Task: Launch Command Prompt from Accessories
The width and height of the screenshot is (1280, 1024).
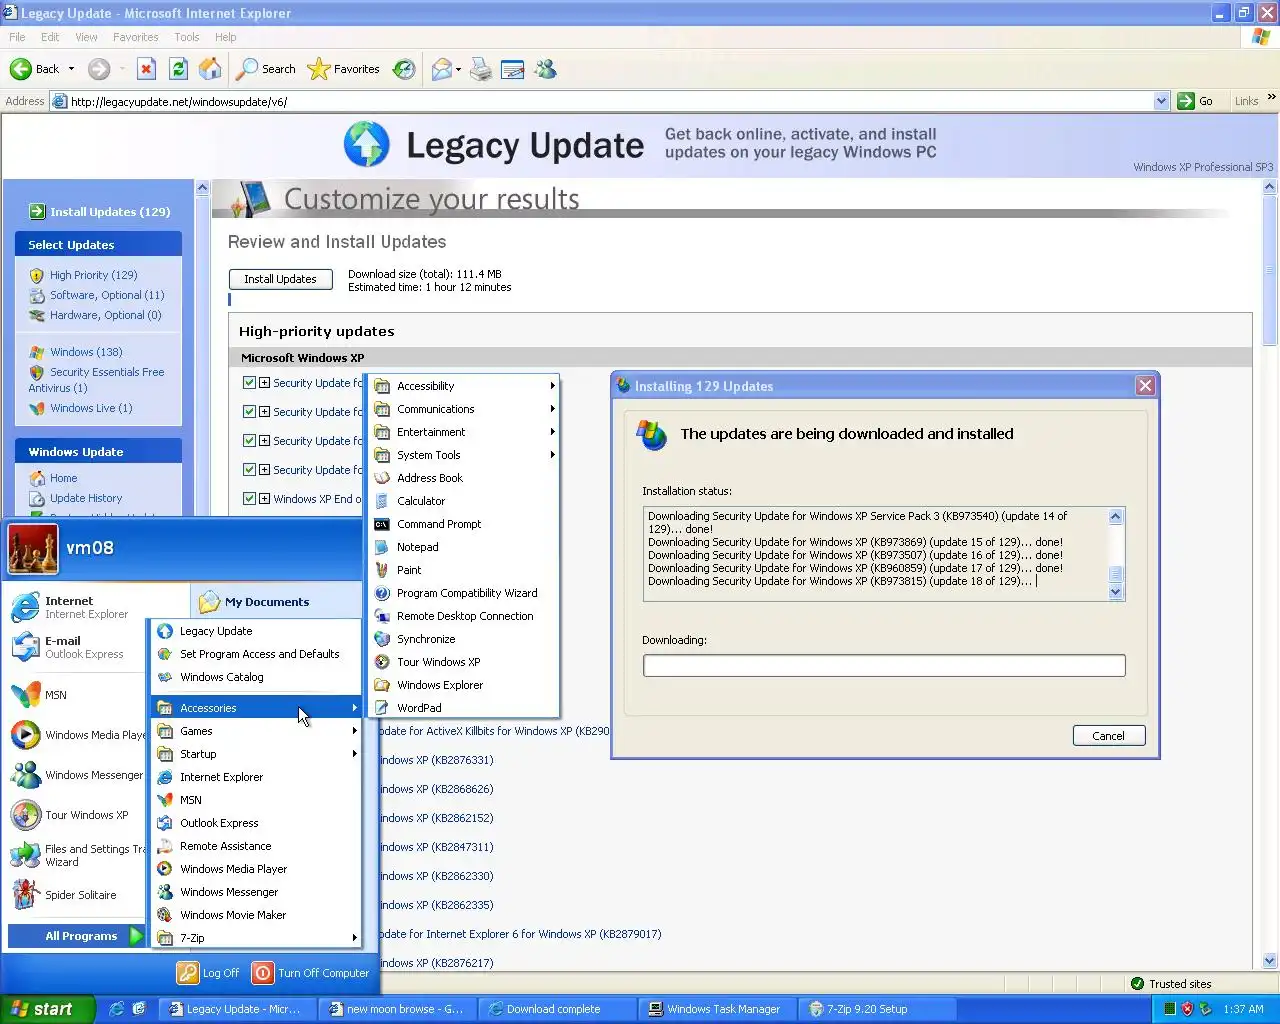Action: point(463,524)
